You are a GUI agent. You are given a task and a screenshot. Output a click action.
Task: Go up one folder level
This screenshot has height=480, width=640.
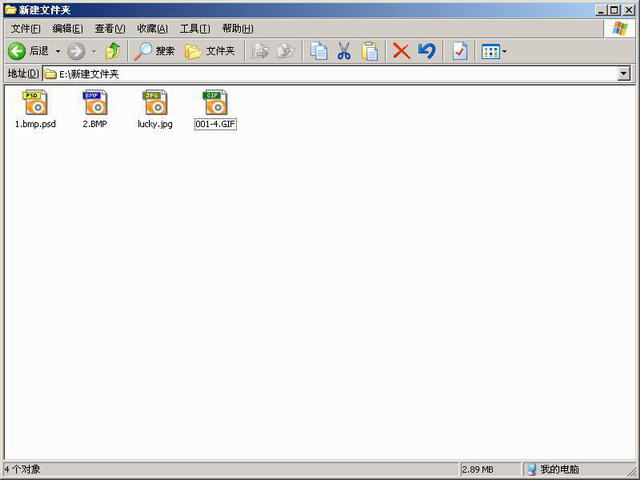point(113,51)
